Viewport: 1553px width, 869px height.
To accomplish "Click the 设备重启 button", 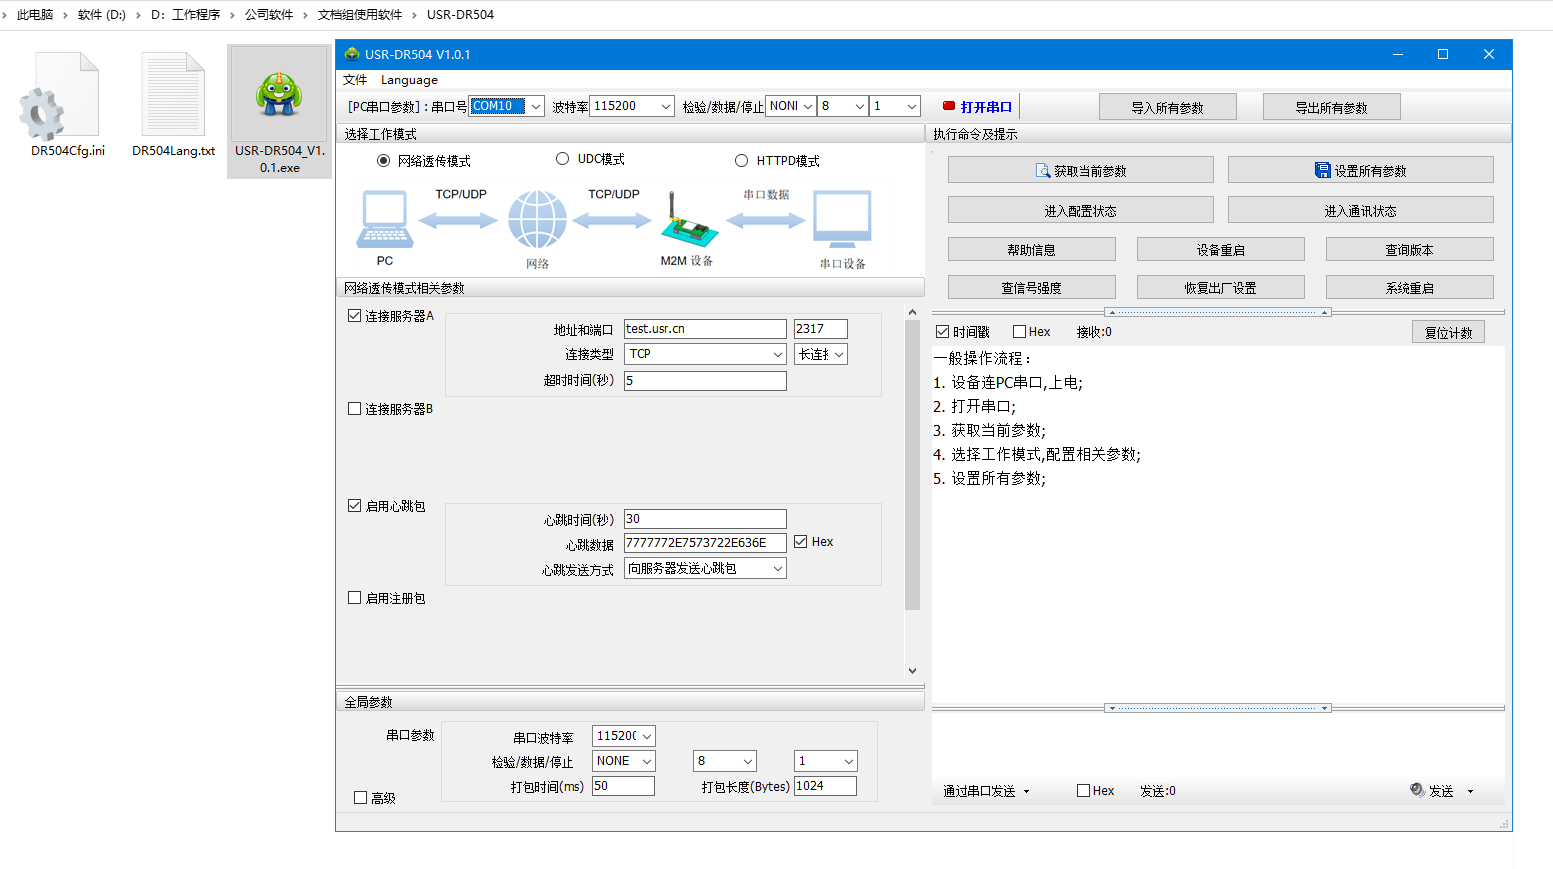I will pos(1220,250).
